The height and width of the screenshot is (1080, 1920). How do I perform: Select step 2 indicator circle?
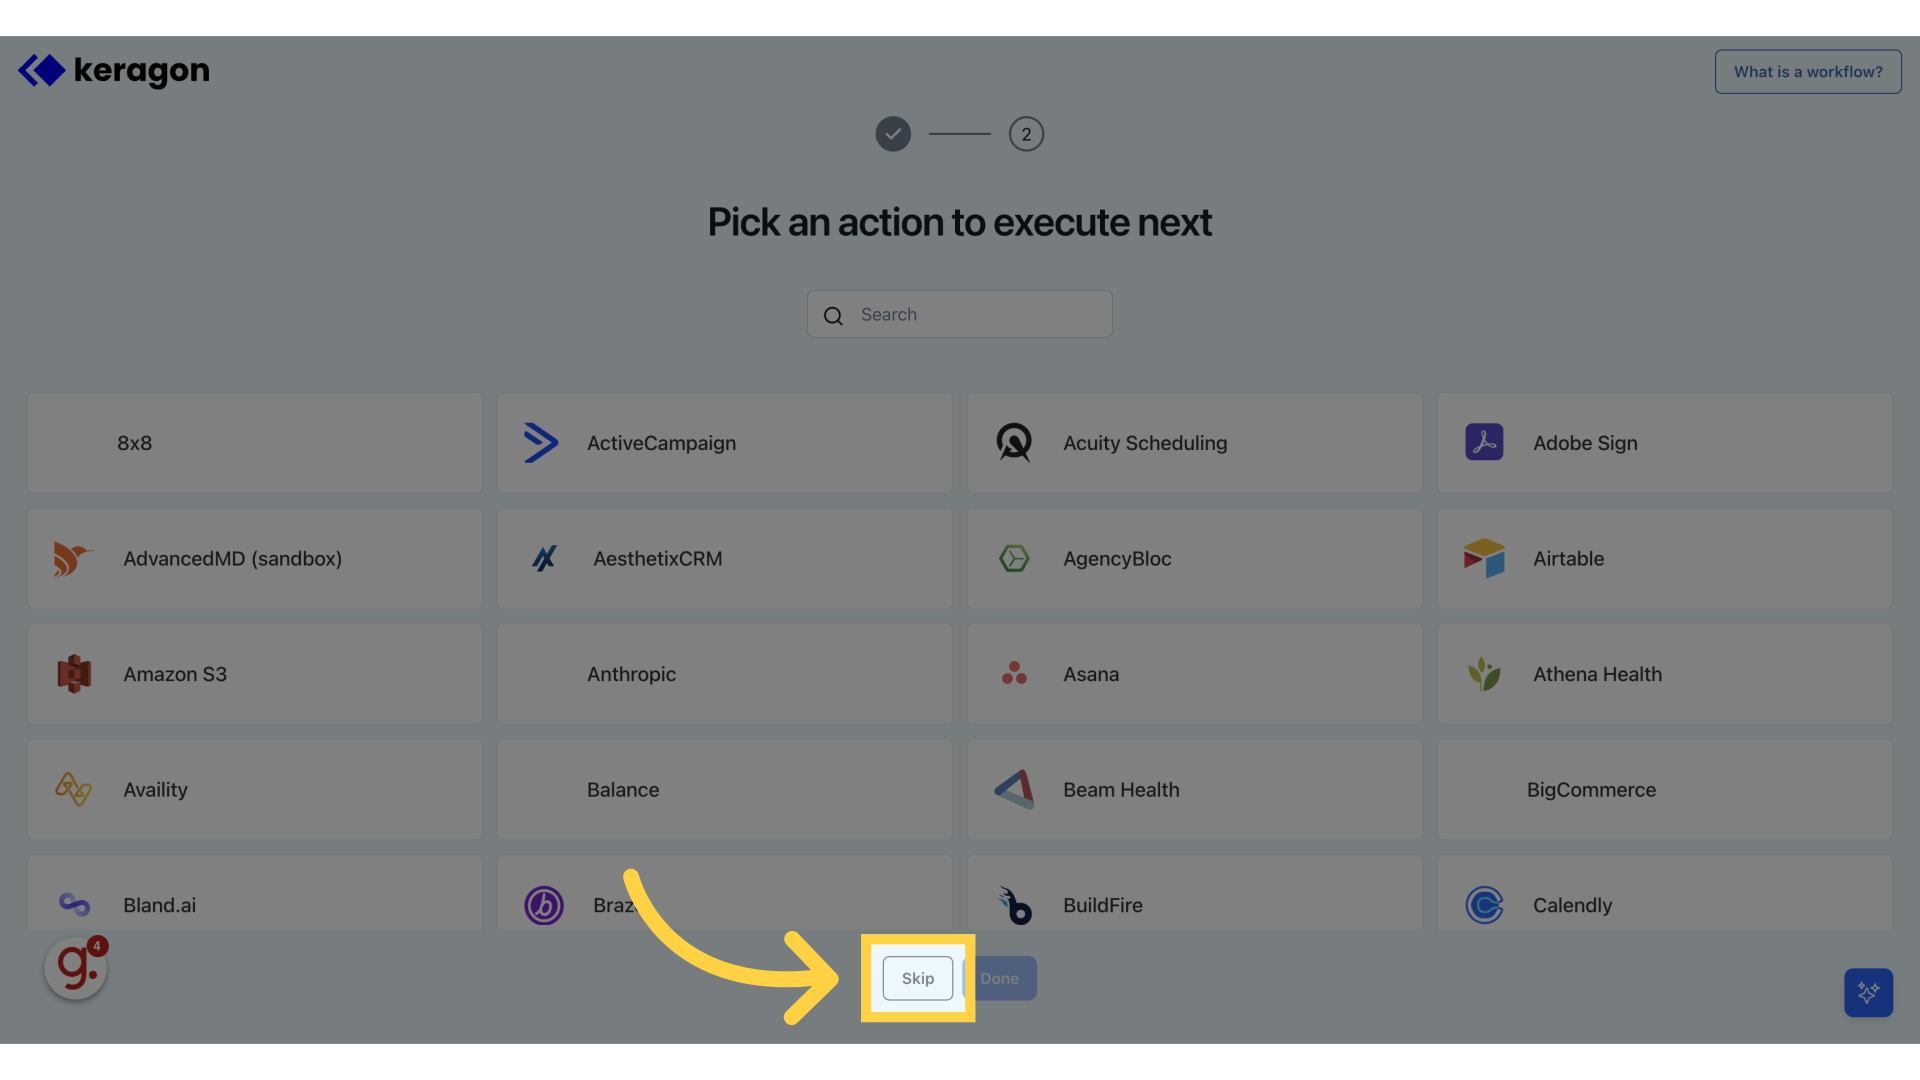(1026, 134)
